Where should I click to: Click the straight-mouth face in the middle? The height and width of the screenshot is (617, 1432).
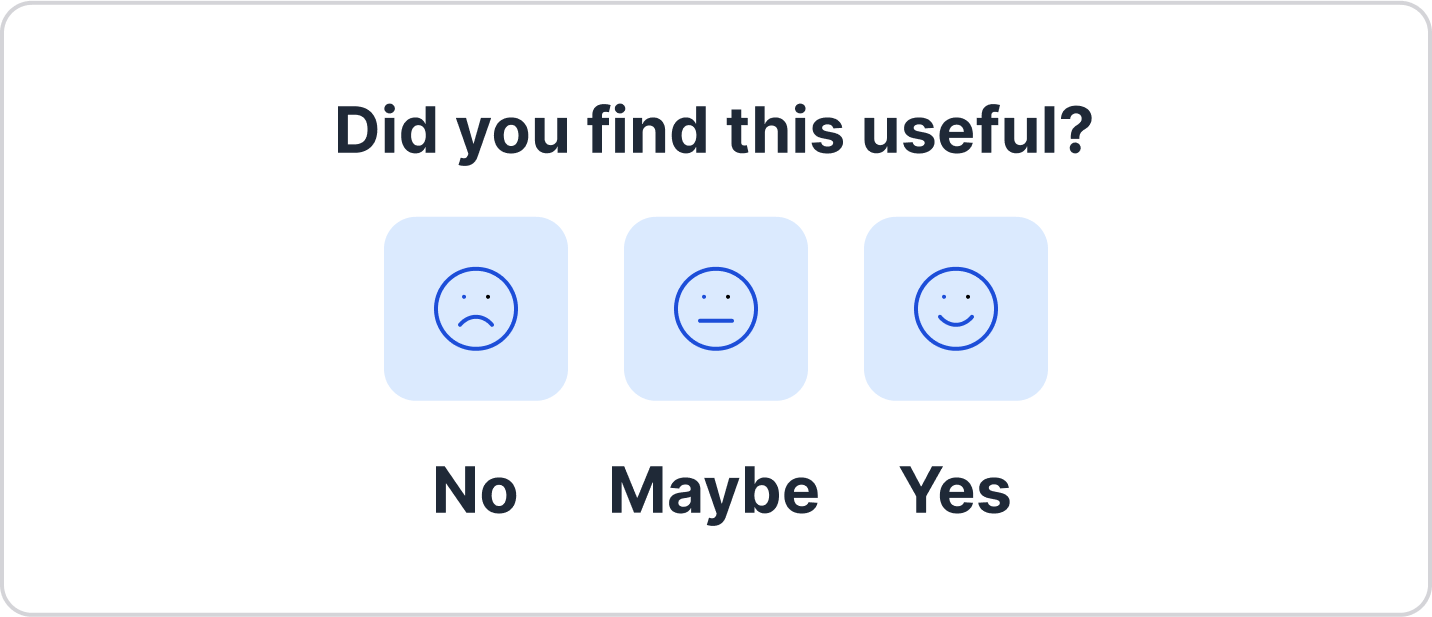click(x=716, y=307)
